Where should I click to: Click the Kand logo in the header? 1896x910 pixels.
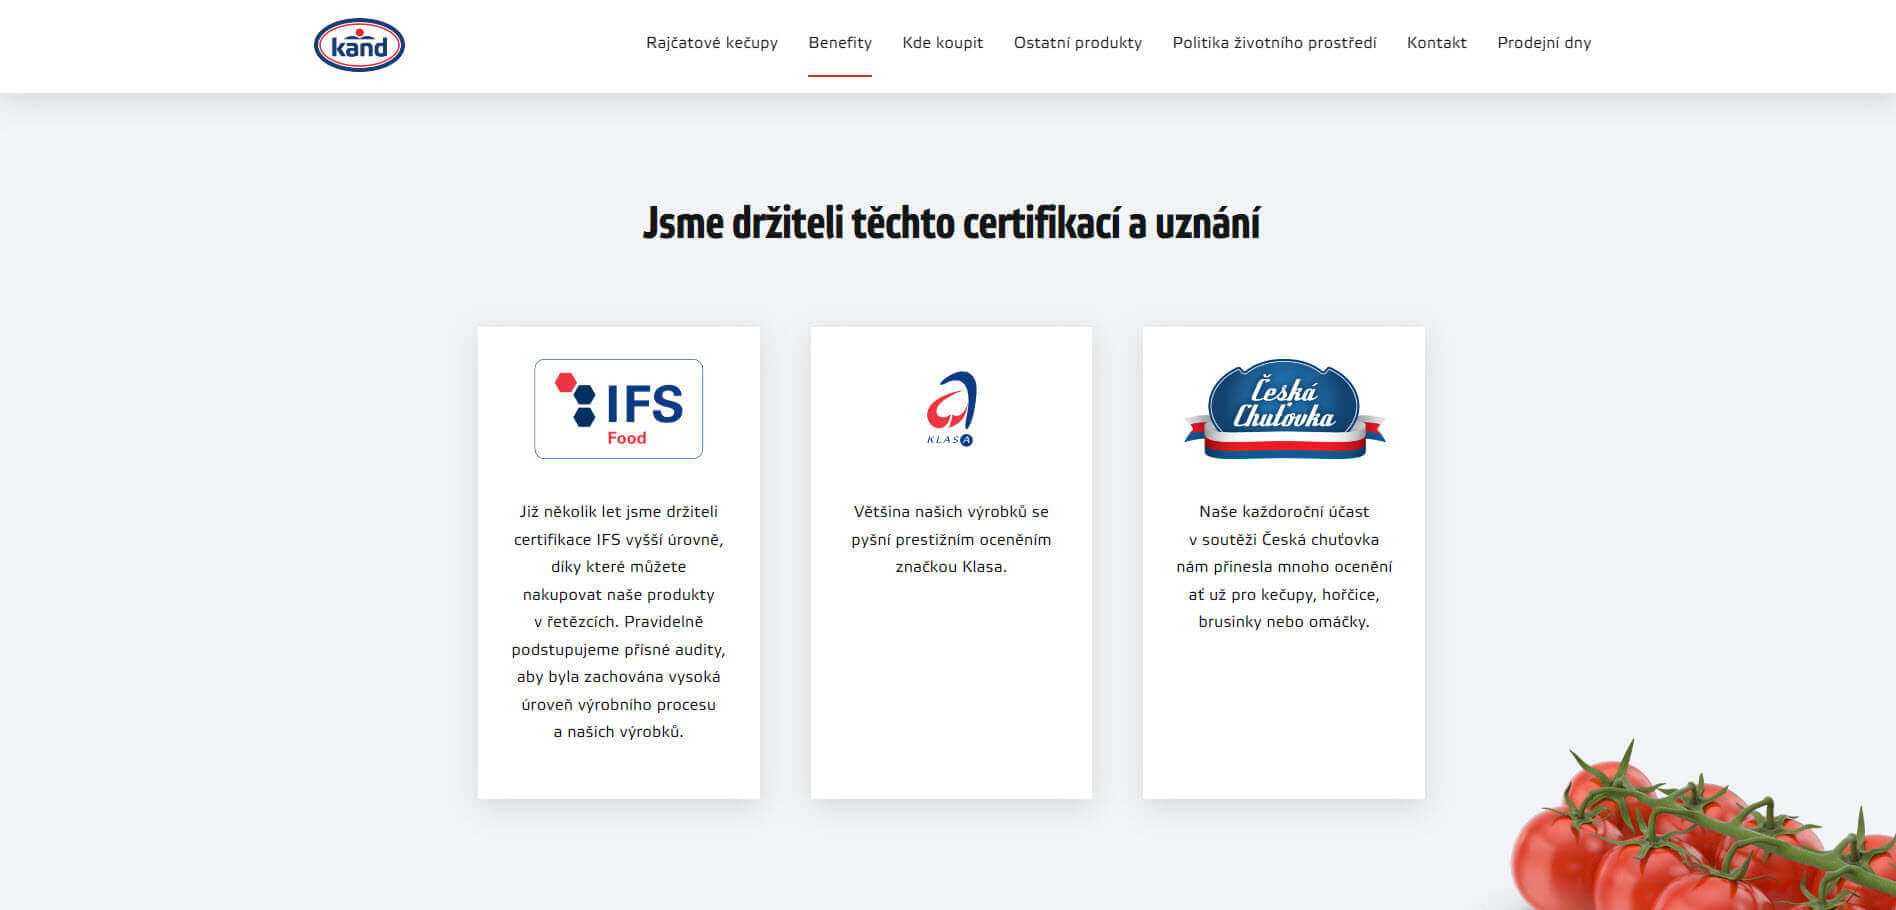[359, 45]
